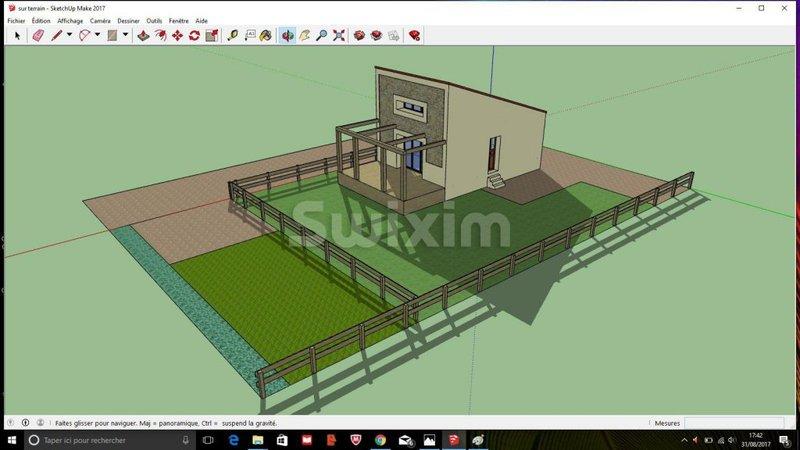Expand the Rectangle shape dropdown arrow

point(125,35)
